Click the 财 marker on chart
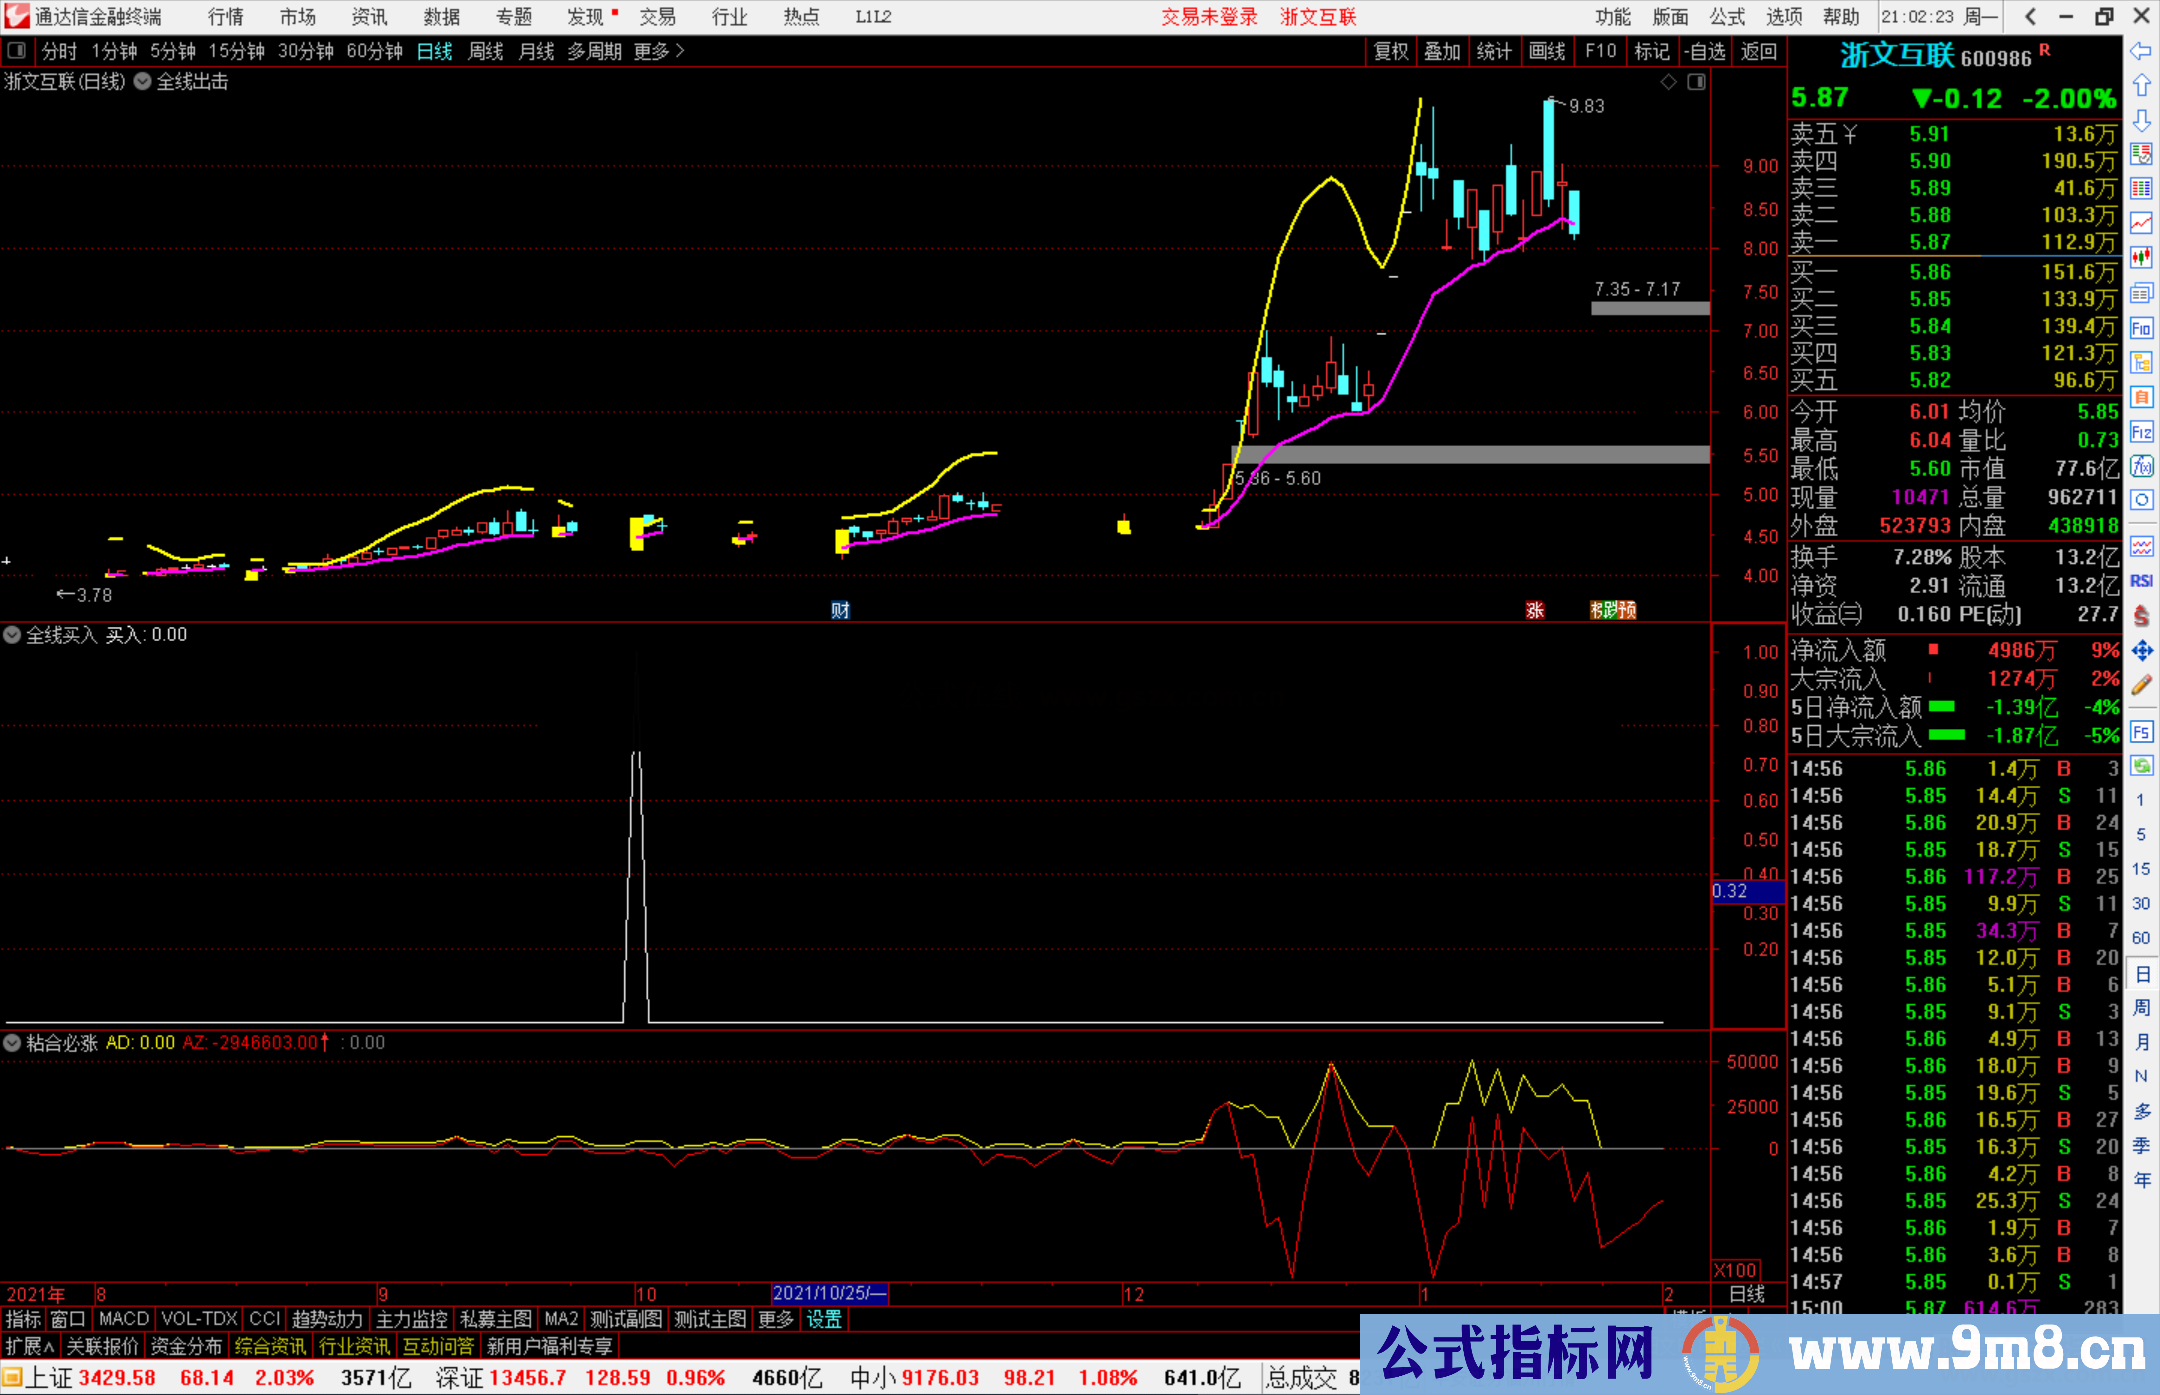This screenshot has width=2160, height=1395. [x=840, y=610]
